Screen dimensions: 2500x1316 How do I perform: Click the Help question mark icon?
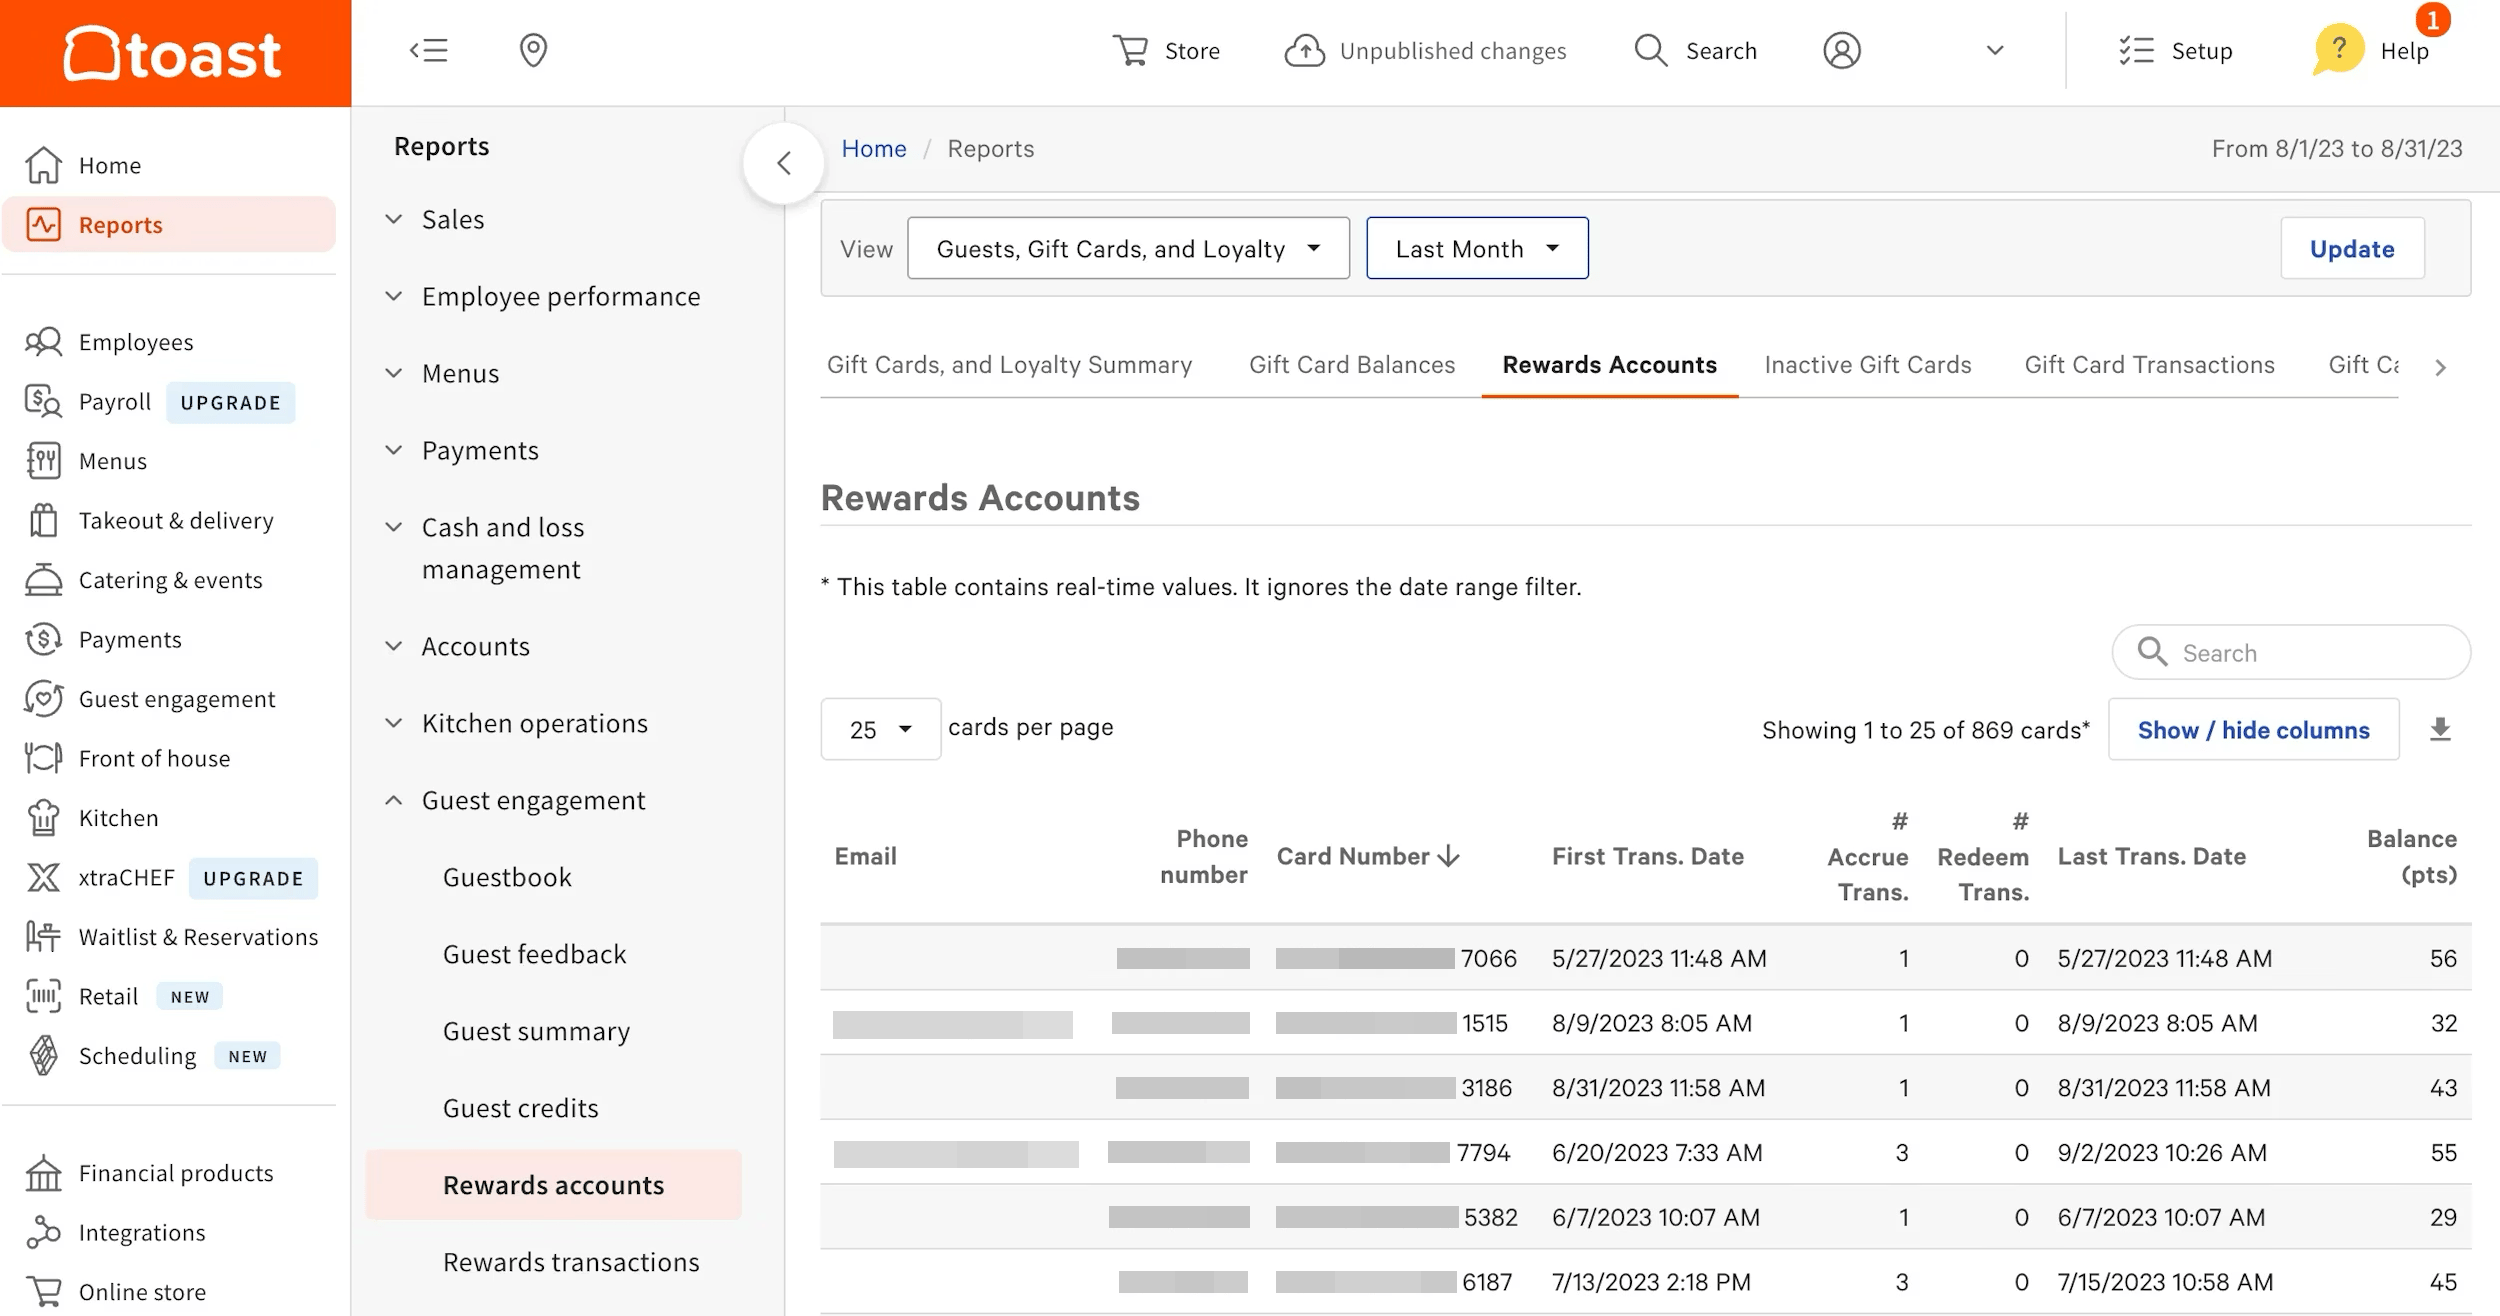2338,49
